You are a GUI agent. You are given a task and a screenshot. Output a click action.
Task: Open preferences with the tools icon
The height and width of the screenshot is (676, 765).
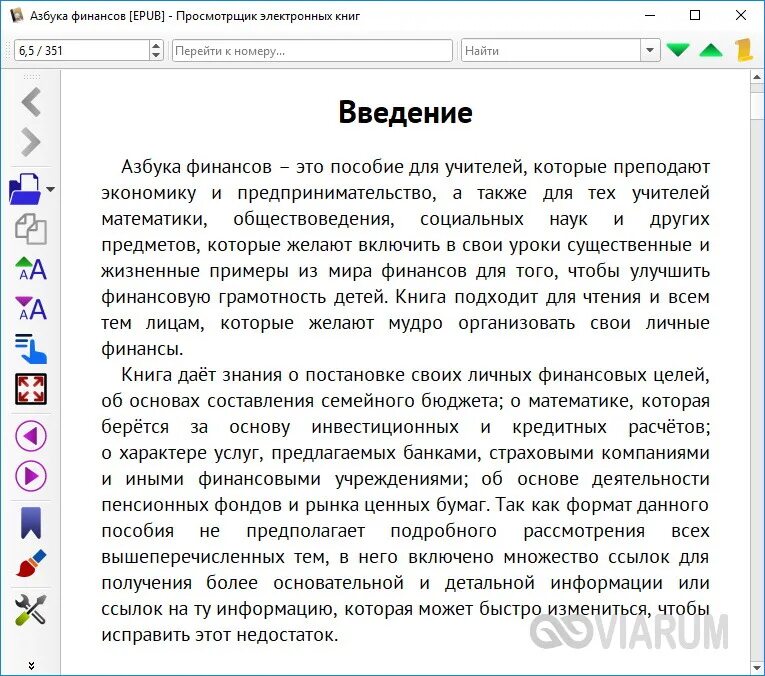point(31,609)
